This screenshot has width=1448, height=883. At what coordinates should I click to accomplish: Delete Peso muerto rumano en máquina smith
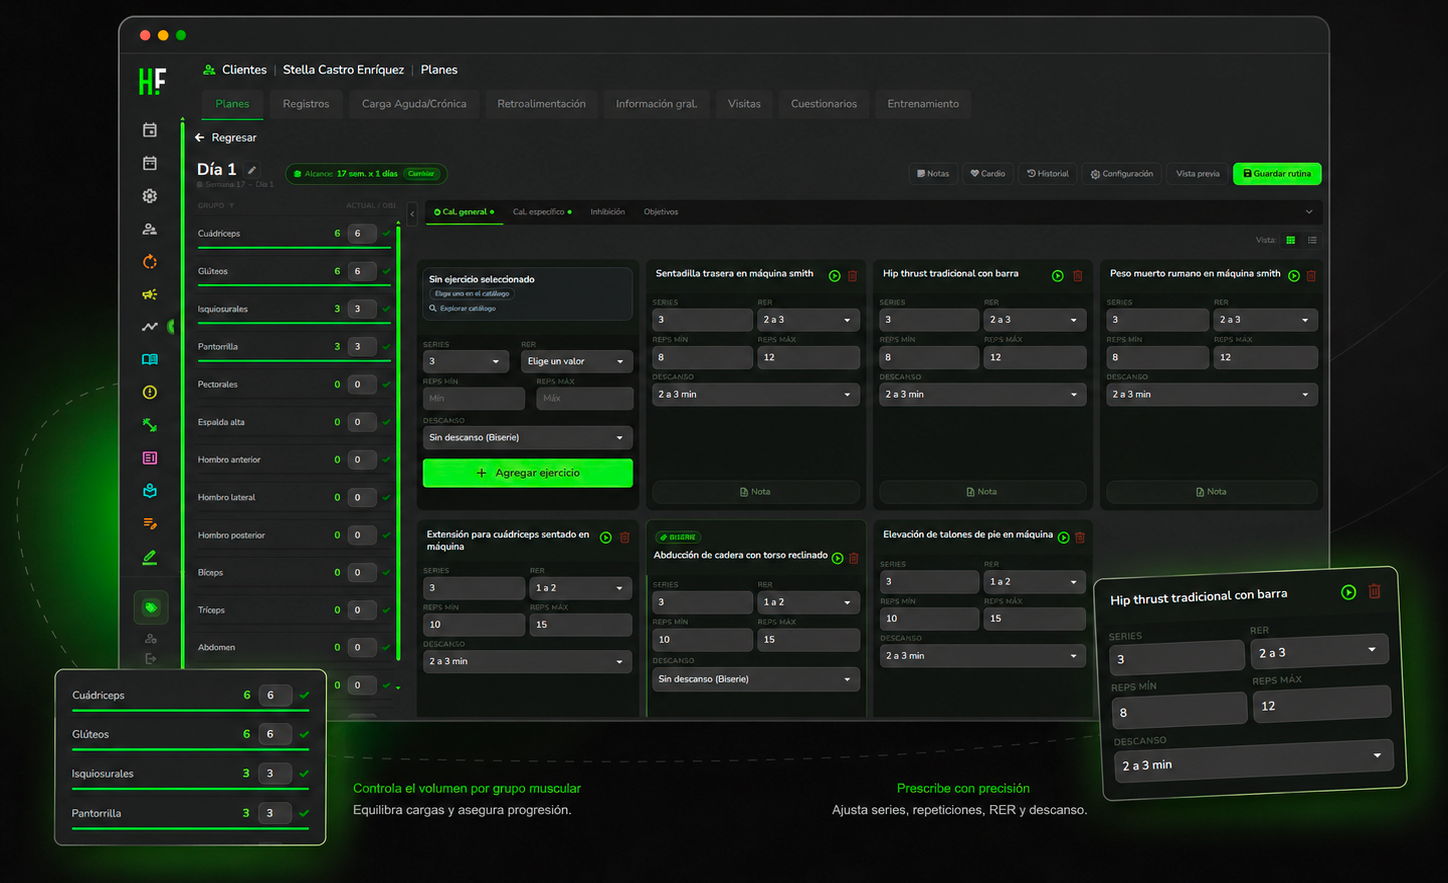(1311, 276)
